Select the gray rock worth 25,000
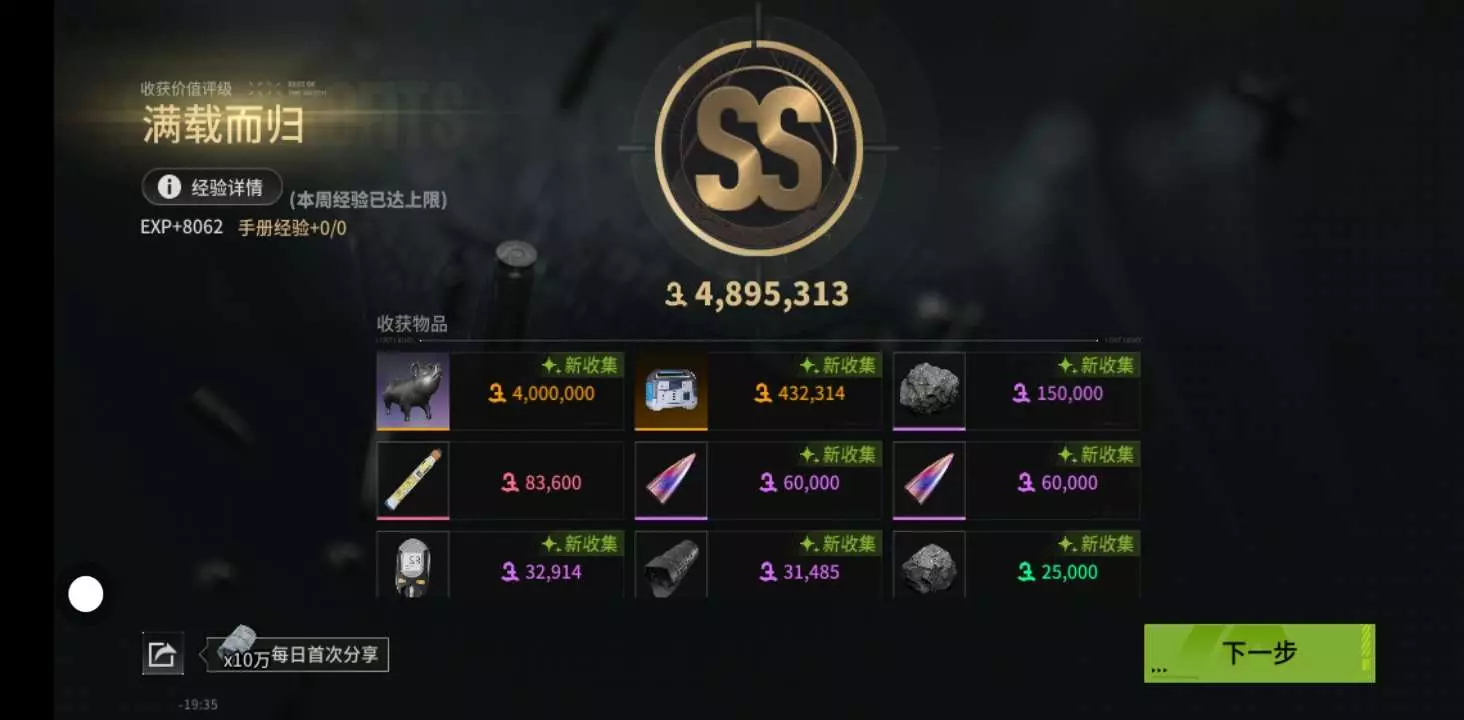 [929, 564]
